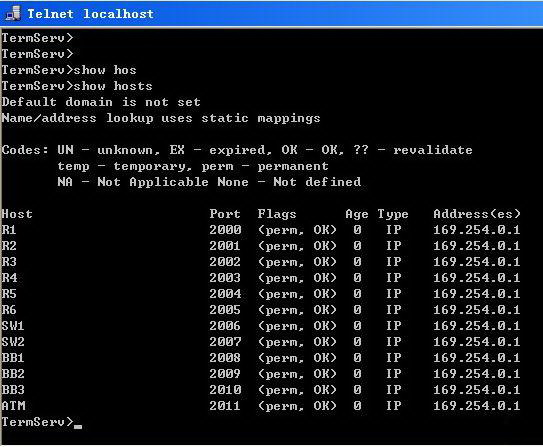Click 'Name/address lookup uses static mappings' line
Image resolution: width=543 pixels, height=447 pixels.
point(161,118)
